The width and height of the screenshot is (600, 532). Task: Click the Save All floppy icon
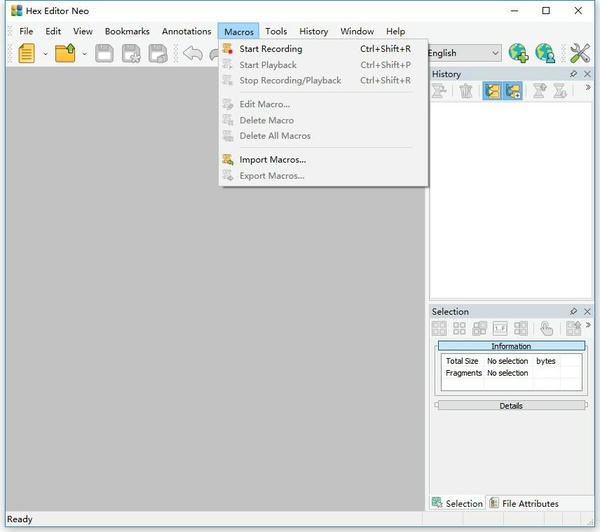(158, 53)
